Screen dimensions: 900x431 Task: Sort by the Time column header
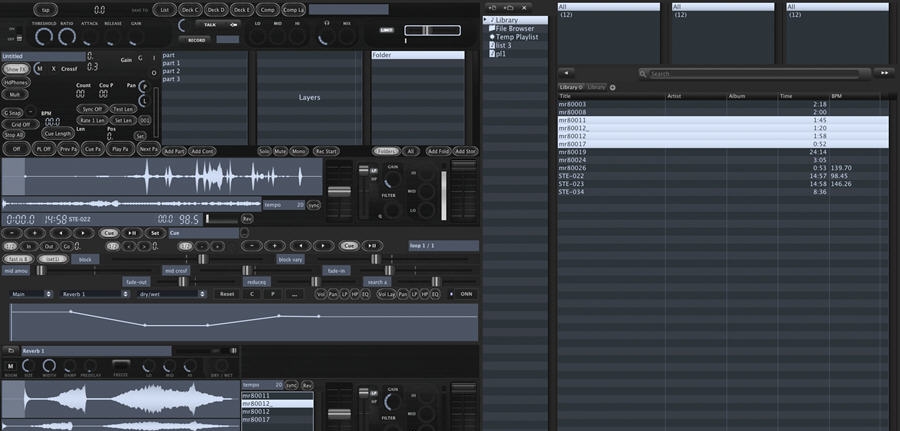pos(804,96)
